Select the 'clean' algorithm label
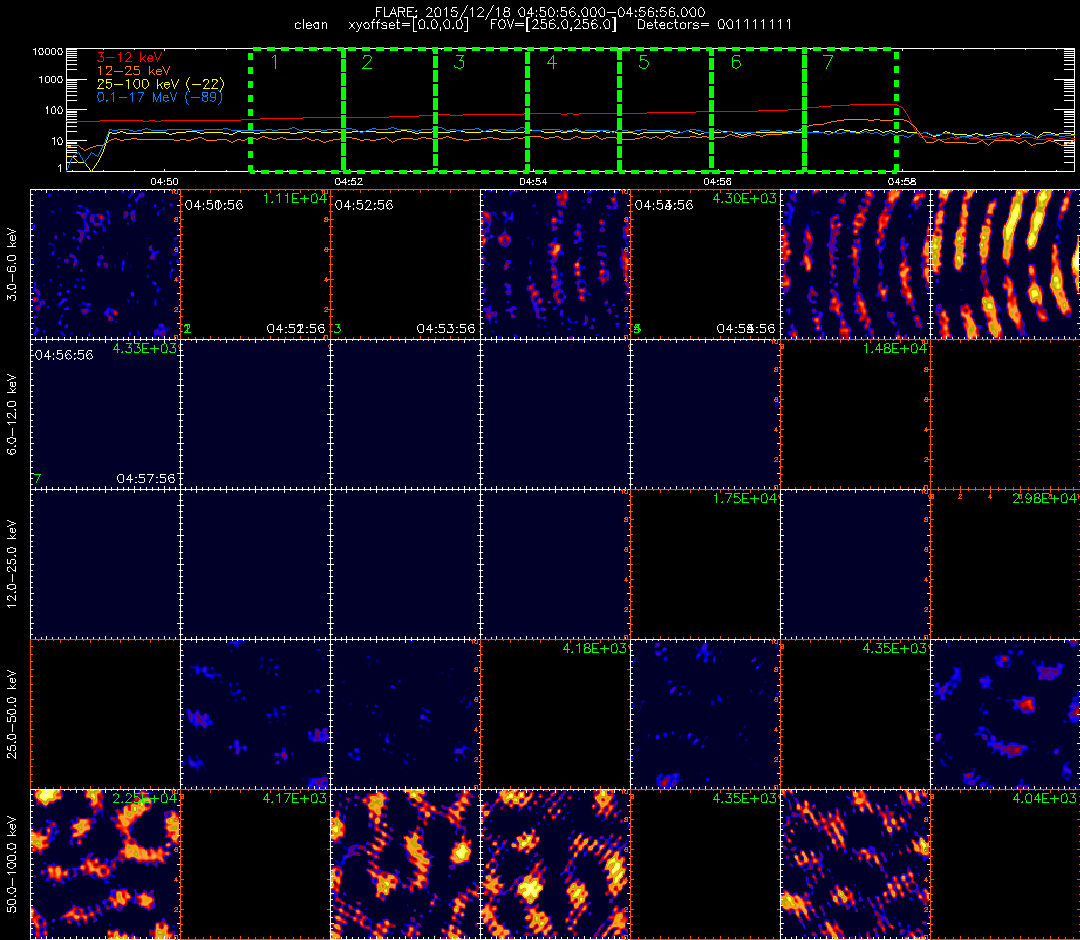 [311, 25]
